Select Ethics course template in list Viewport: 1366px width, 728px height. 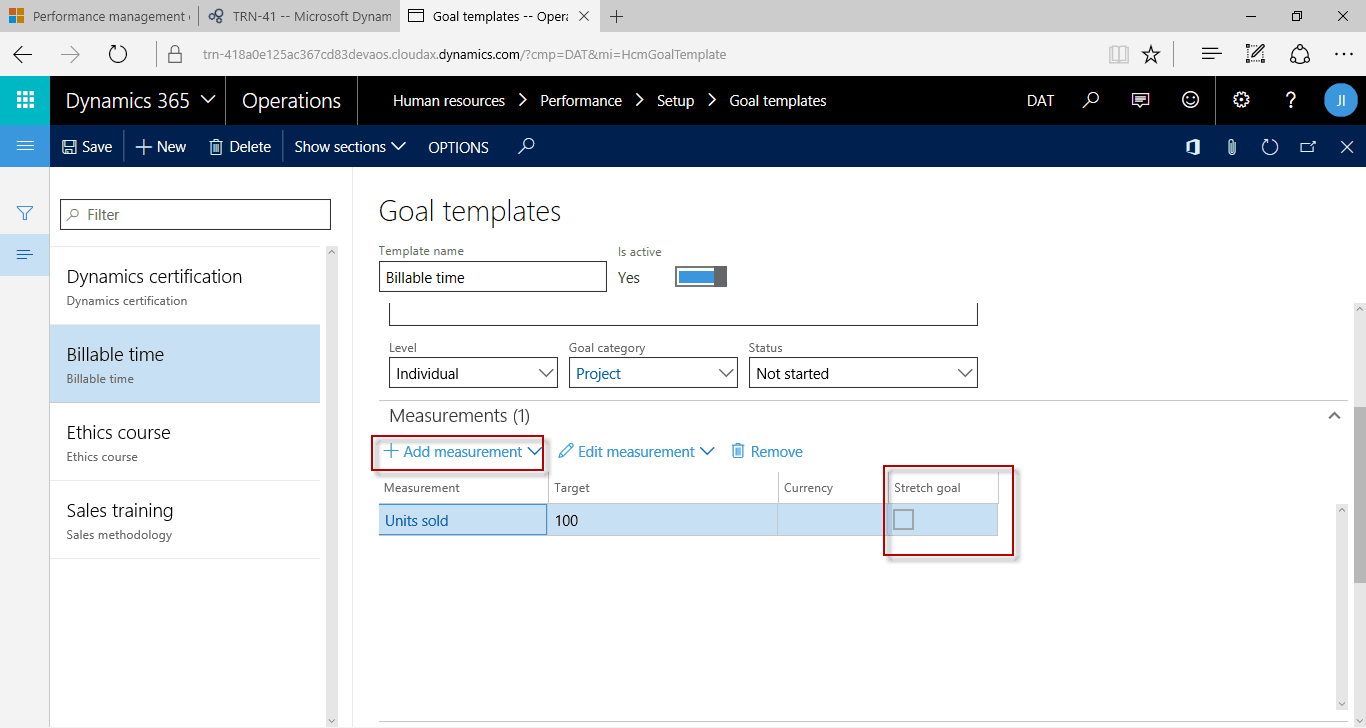point(185,442)
